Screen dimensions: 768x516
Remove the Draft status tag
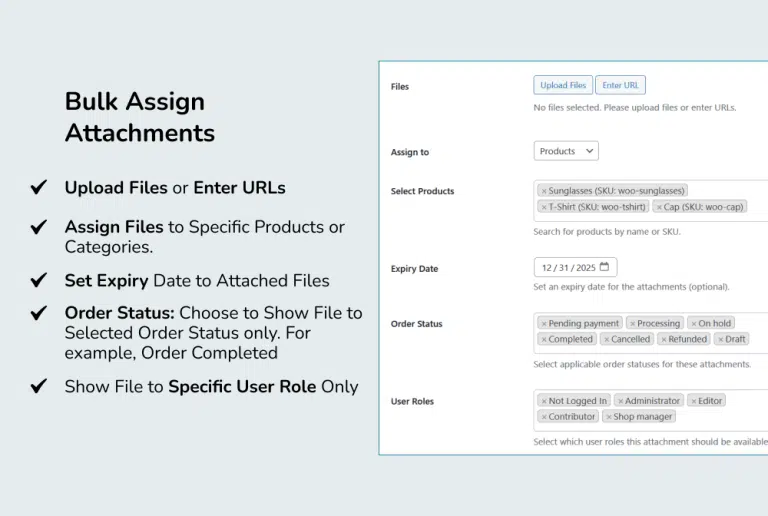tap(720, 340)
